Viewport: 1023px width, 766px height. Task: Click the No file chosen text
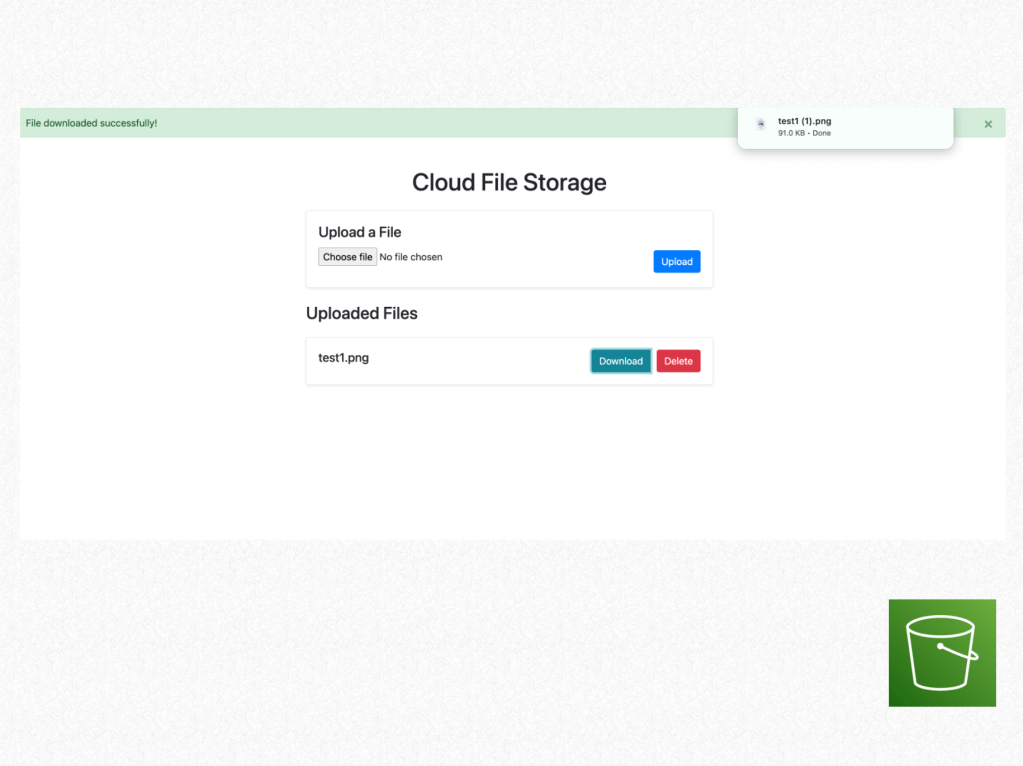[x=411, y=257]
